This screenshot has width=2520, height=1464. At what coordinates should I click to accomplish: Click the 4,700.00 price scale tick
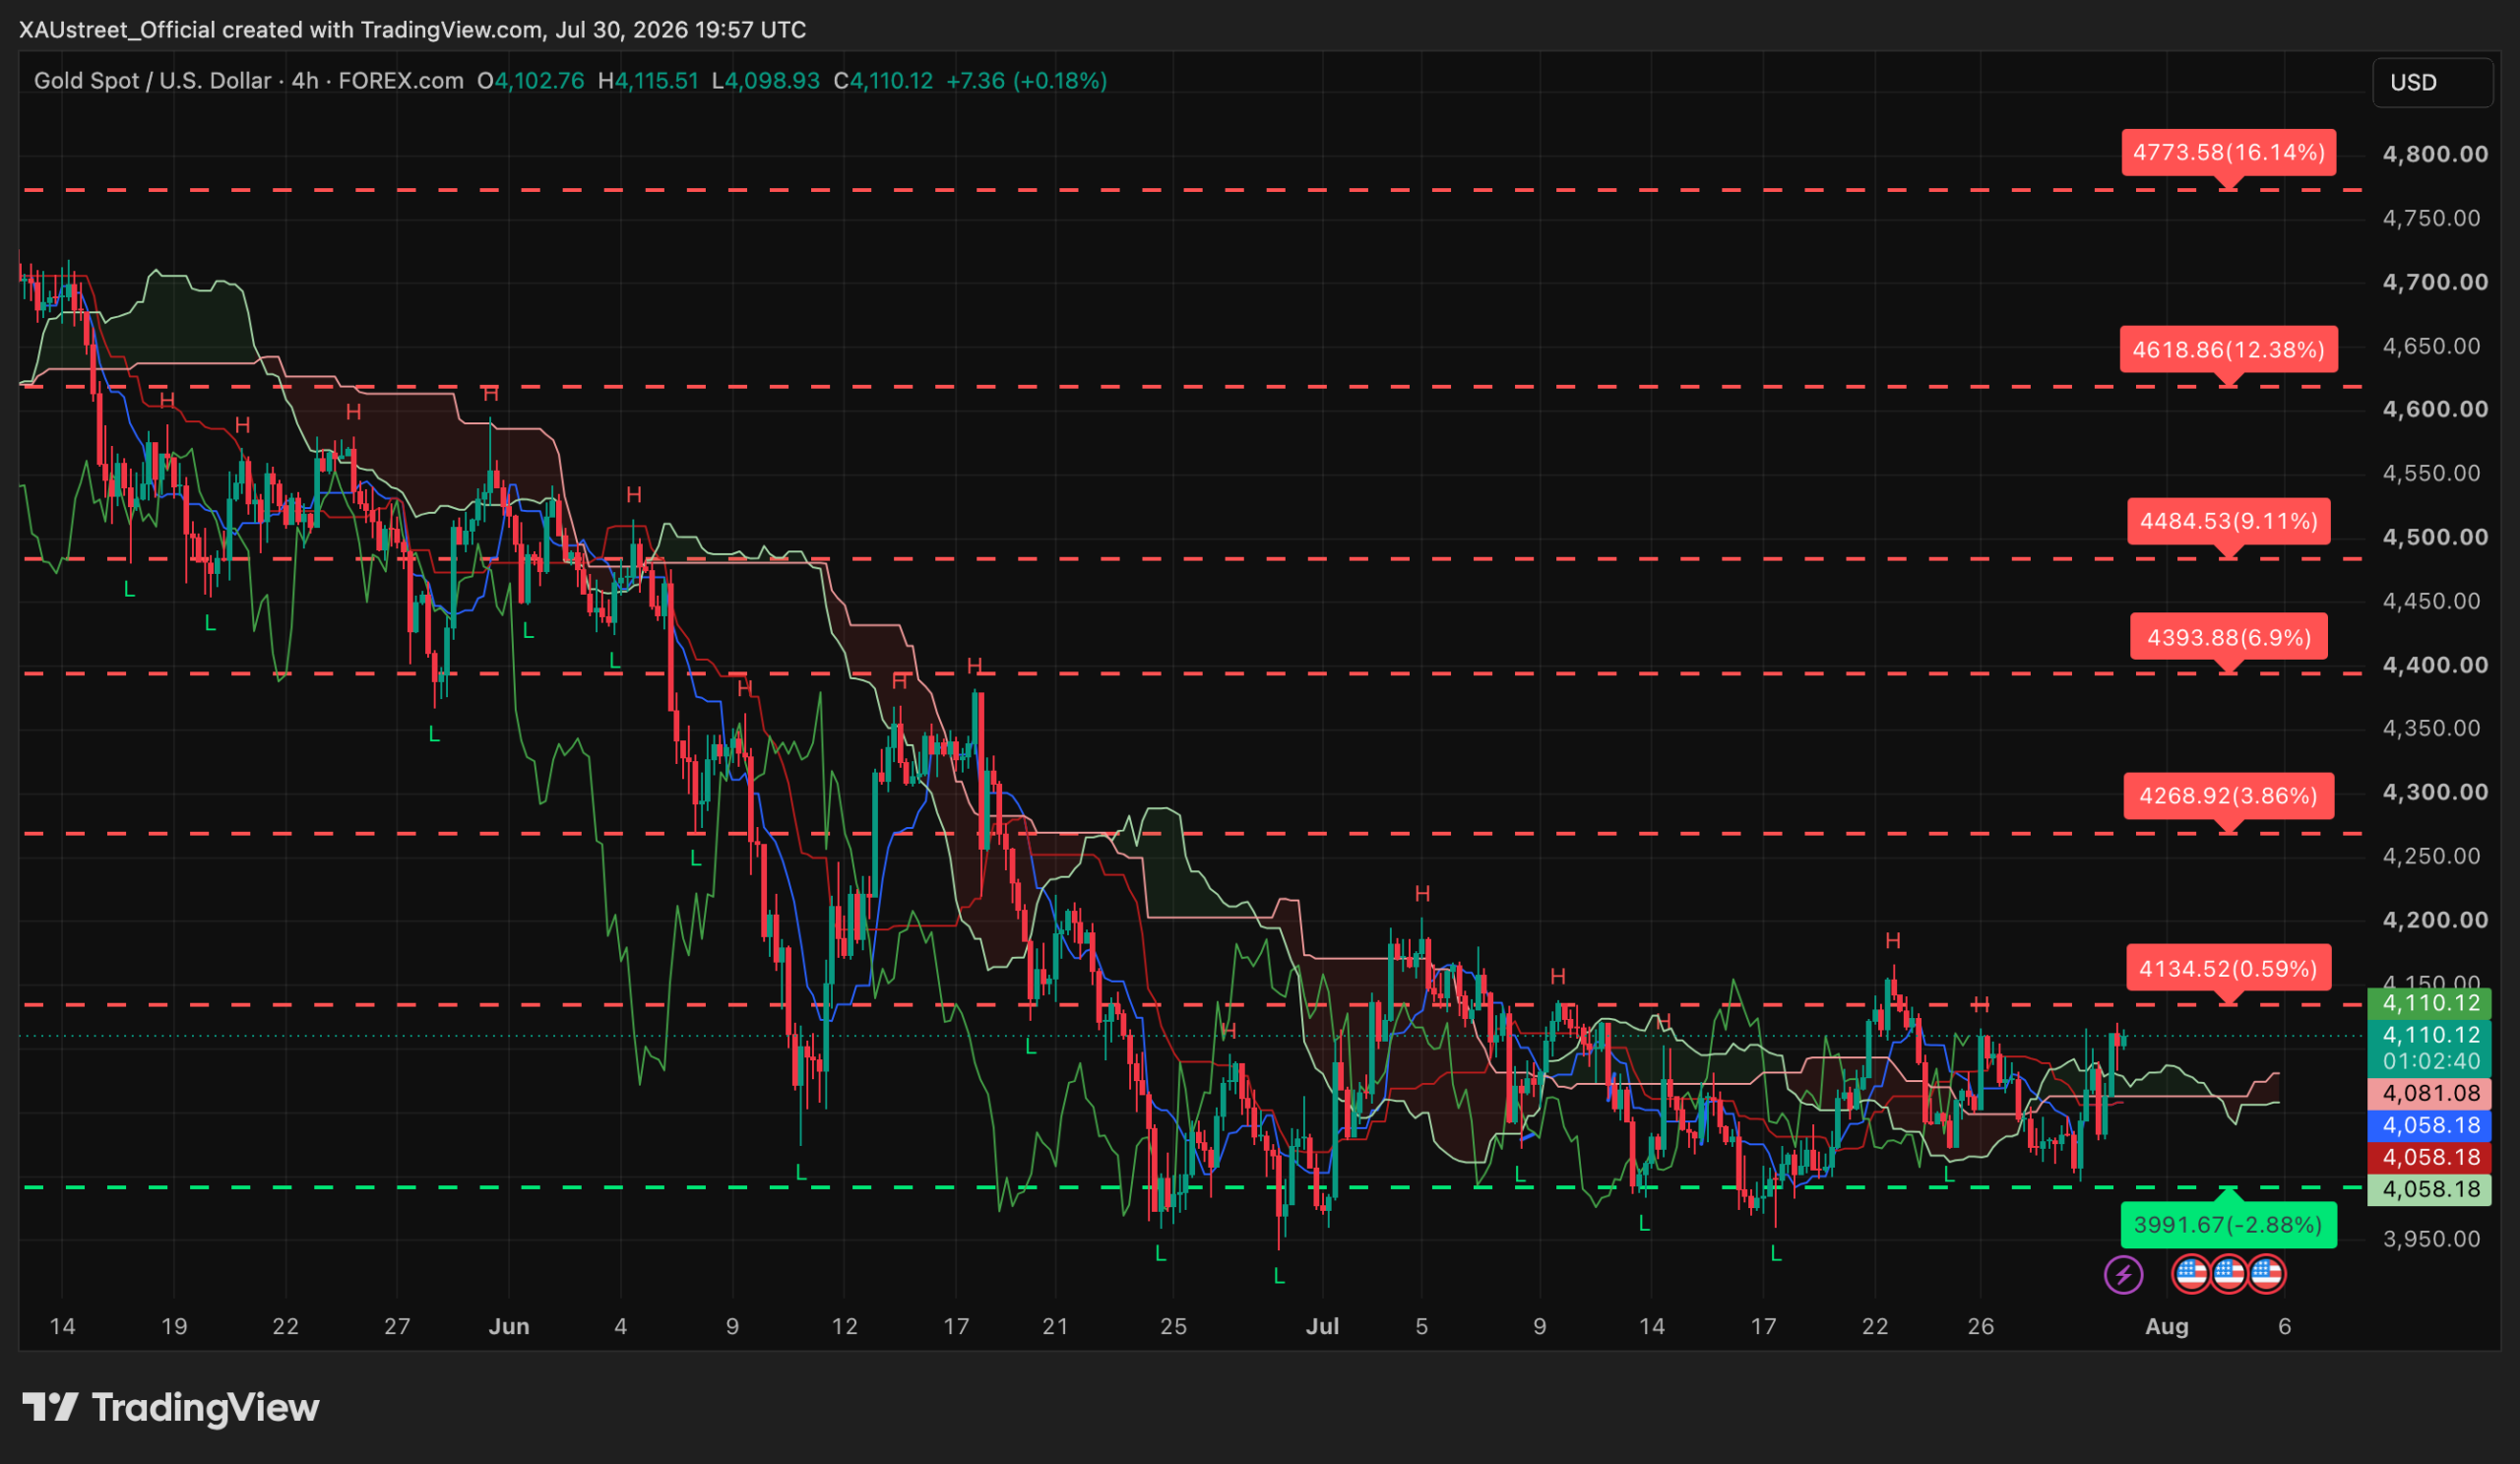[2435, 282]
